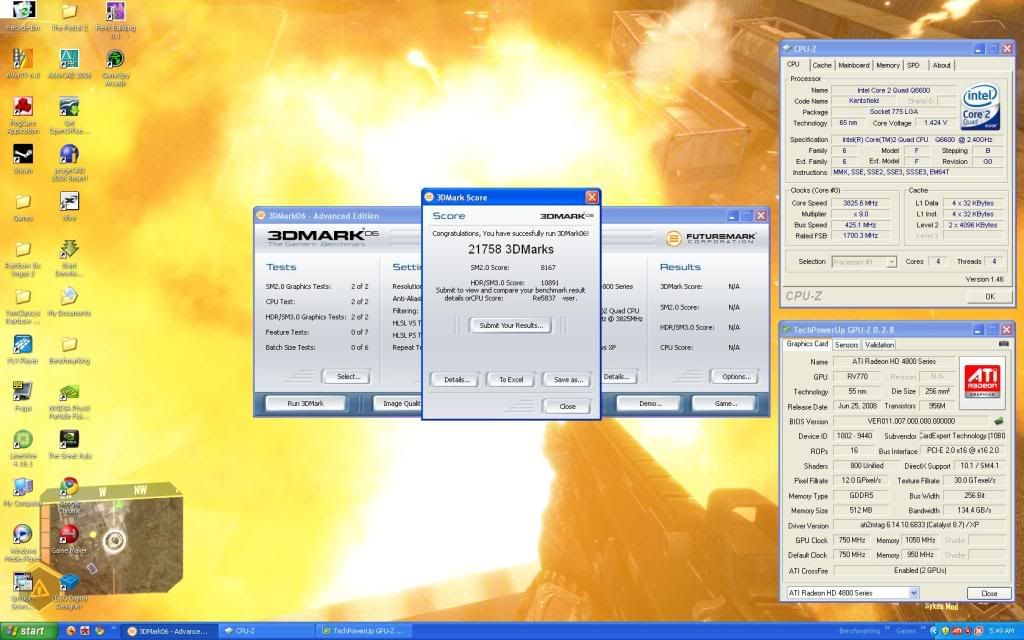This screenshot has height=640, width=1024.
Task: Open the About tab in CPU-Z
Action: 941,65
